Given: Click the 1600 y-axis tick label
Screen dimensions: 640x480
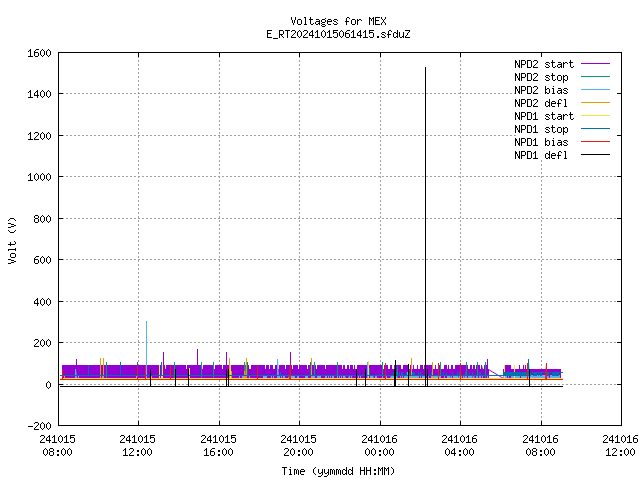Looking at the screenshot, I should [x=39, y=53].
